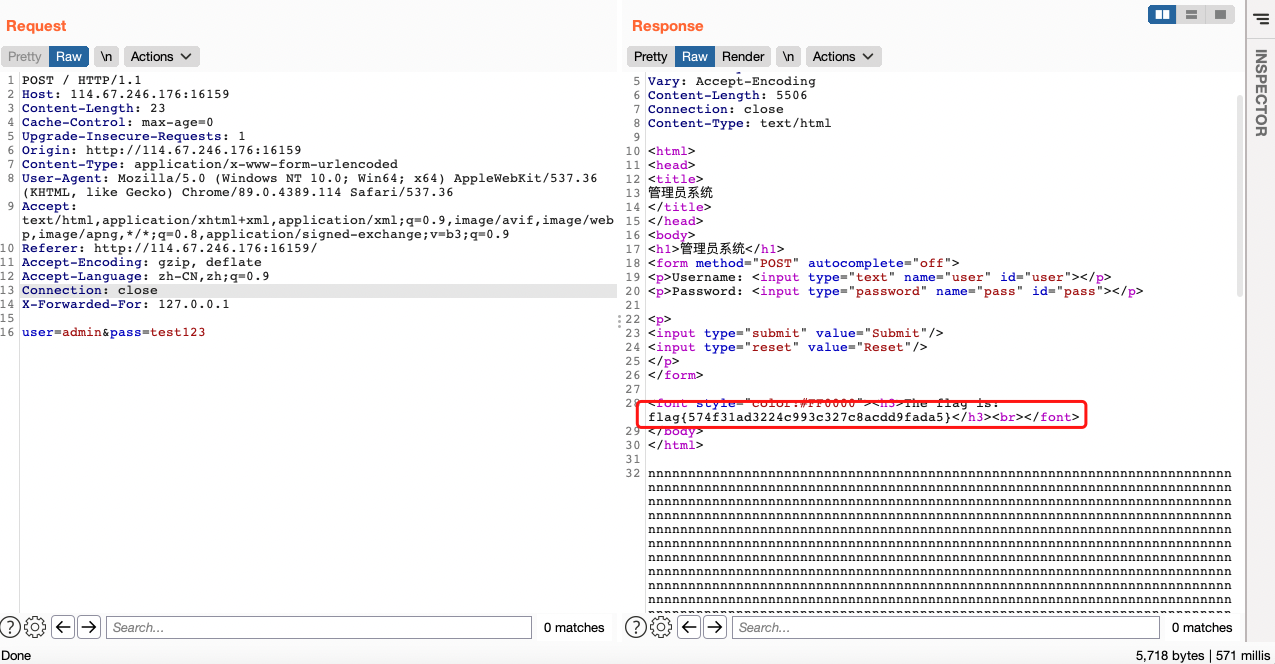
Task: Open Request search settings gear
Action: (35, 627)
